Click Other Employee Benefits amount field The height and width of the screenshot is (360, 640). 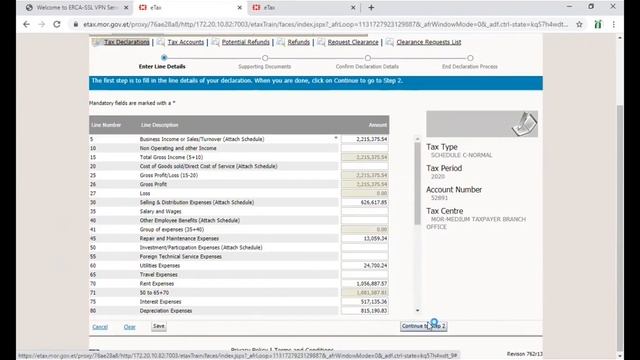click(365, 220)
